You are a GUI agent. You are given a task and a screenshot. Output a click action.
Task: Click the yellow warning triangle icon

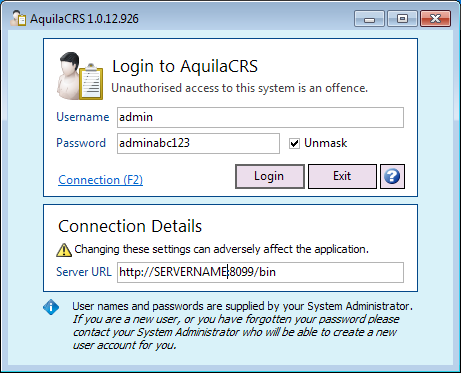coord(64,250)
